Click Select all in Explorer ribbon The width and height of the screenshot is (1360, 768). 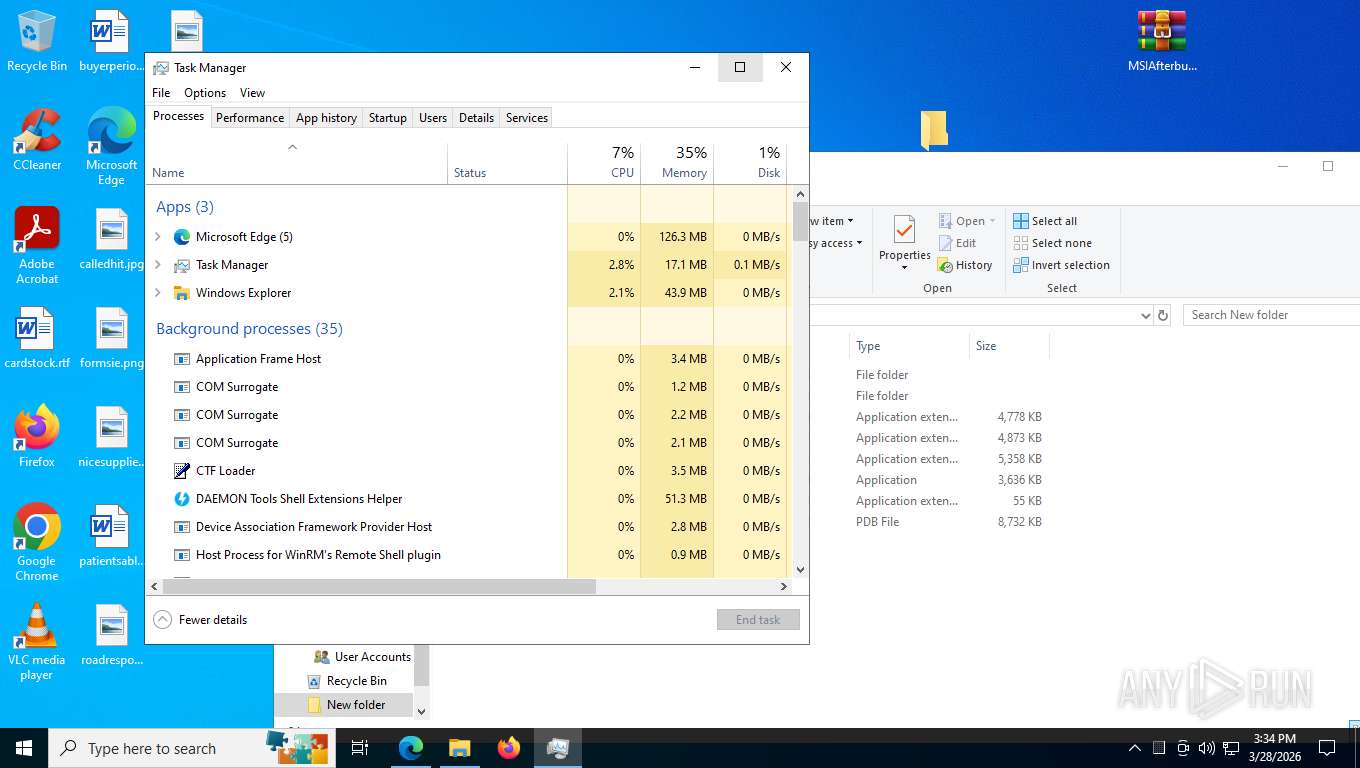1045,221
